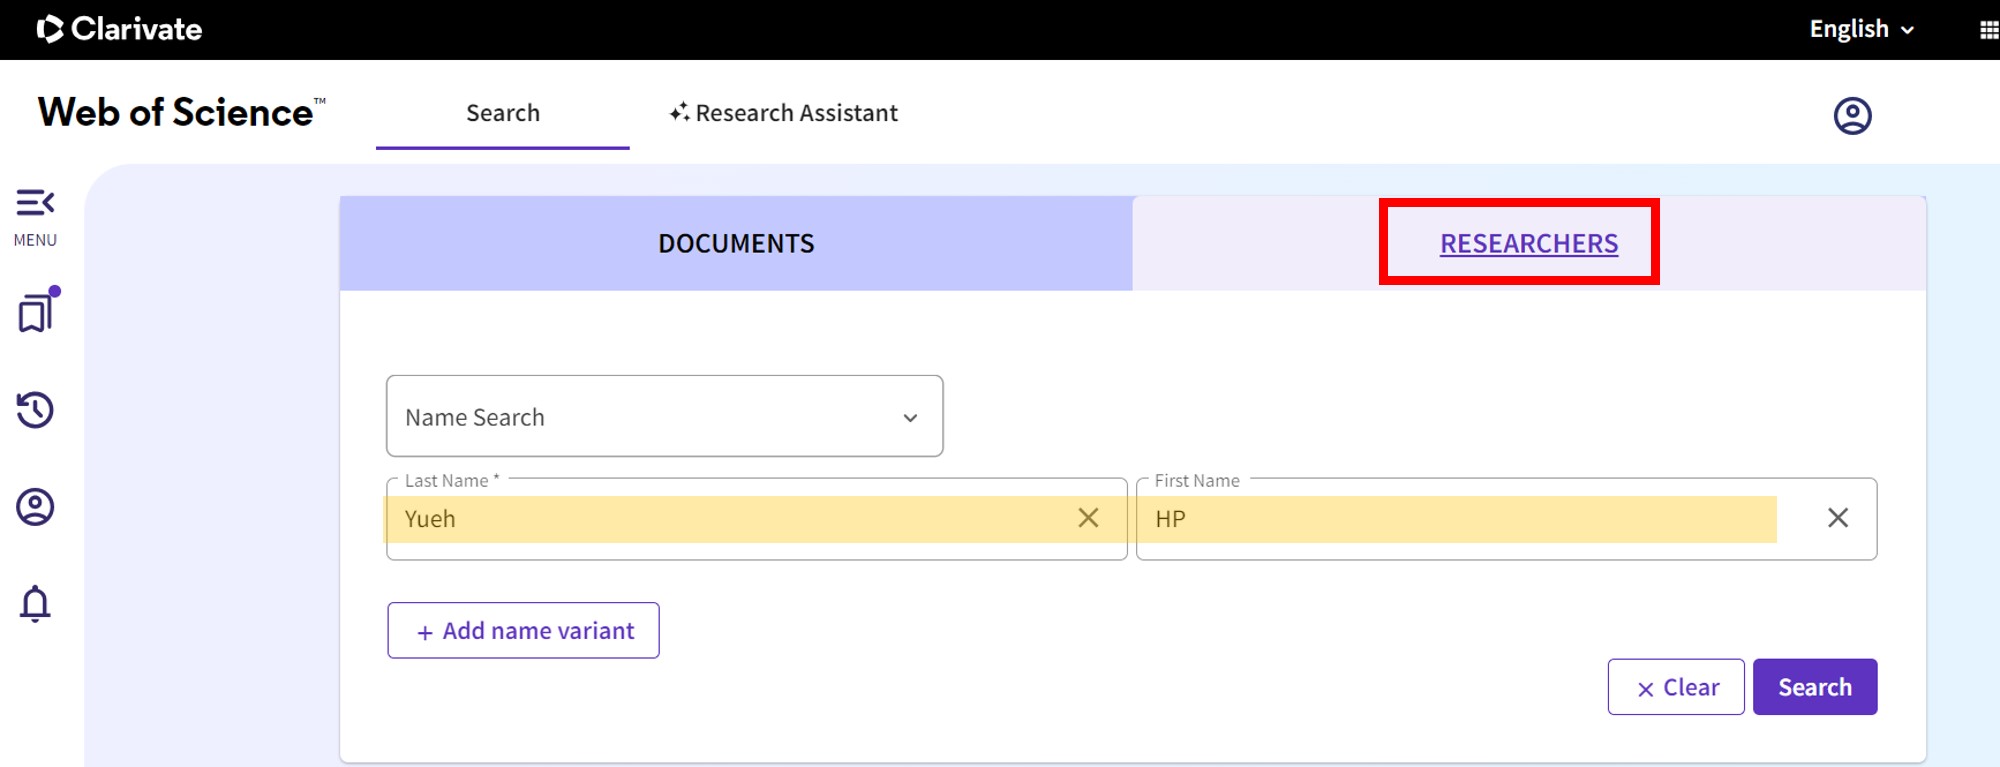Click the purple Search button
2000x767 pixels.
(x=1815, y=687)
